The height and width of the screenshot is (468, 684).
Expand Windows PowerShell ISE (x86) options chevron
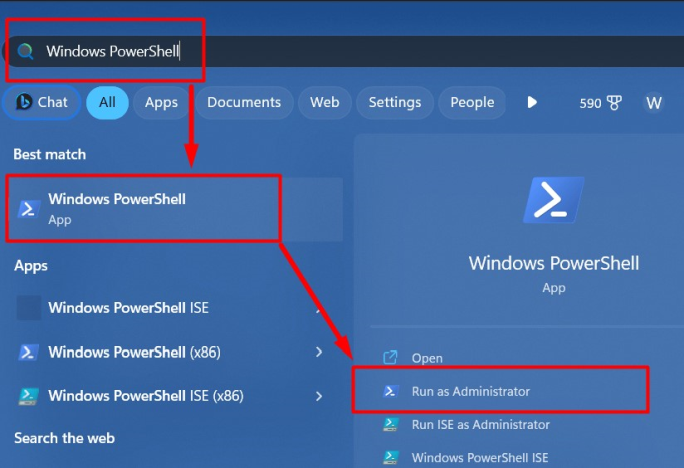(x=319, y=396)
